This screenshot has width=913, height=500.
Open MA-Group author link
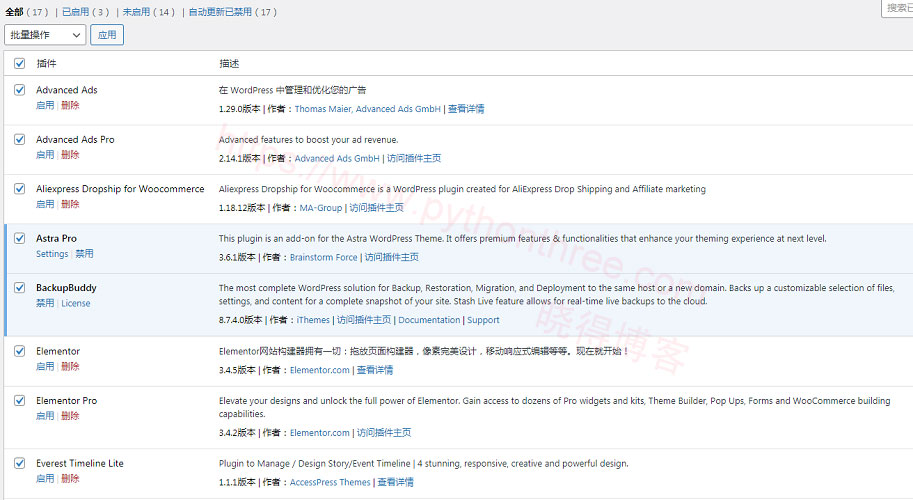coord(320,208)
